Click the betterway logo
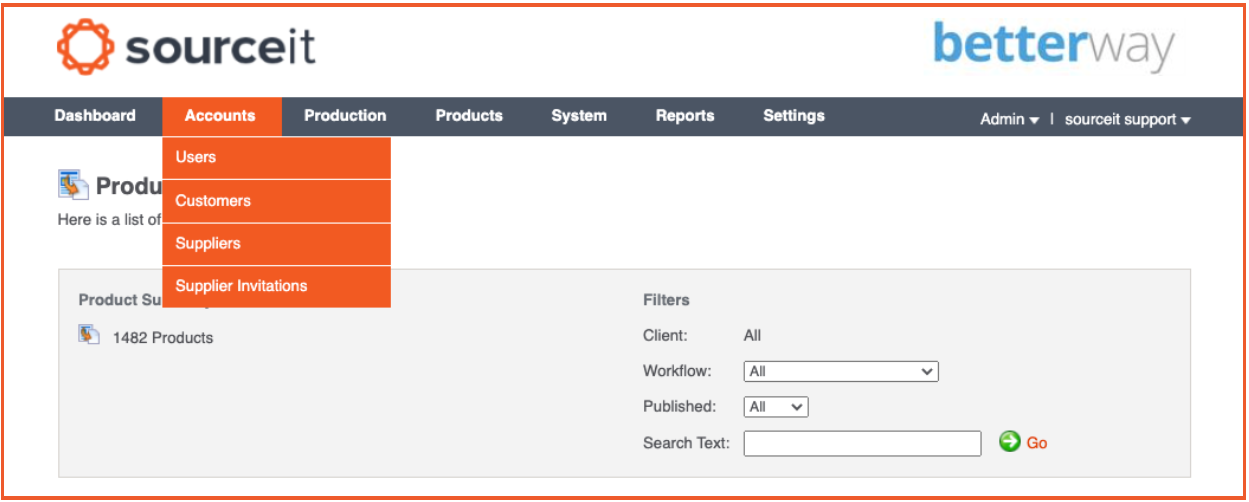Screen dimensions: 1249x502 (x=1054, y=46)
